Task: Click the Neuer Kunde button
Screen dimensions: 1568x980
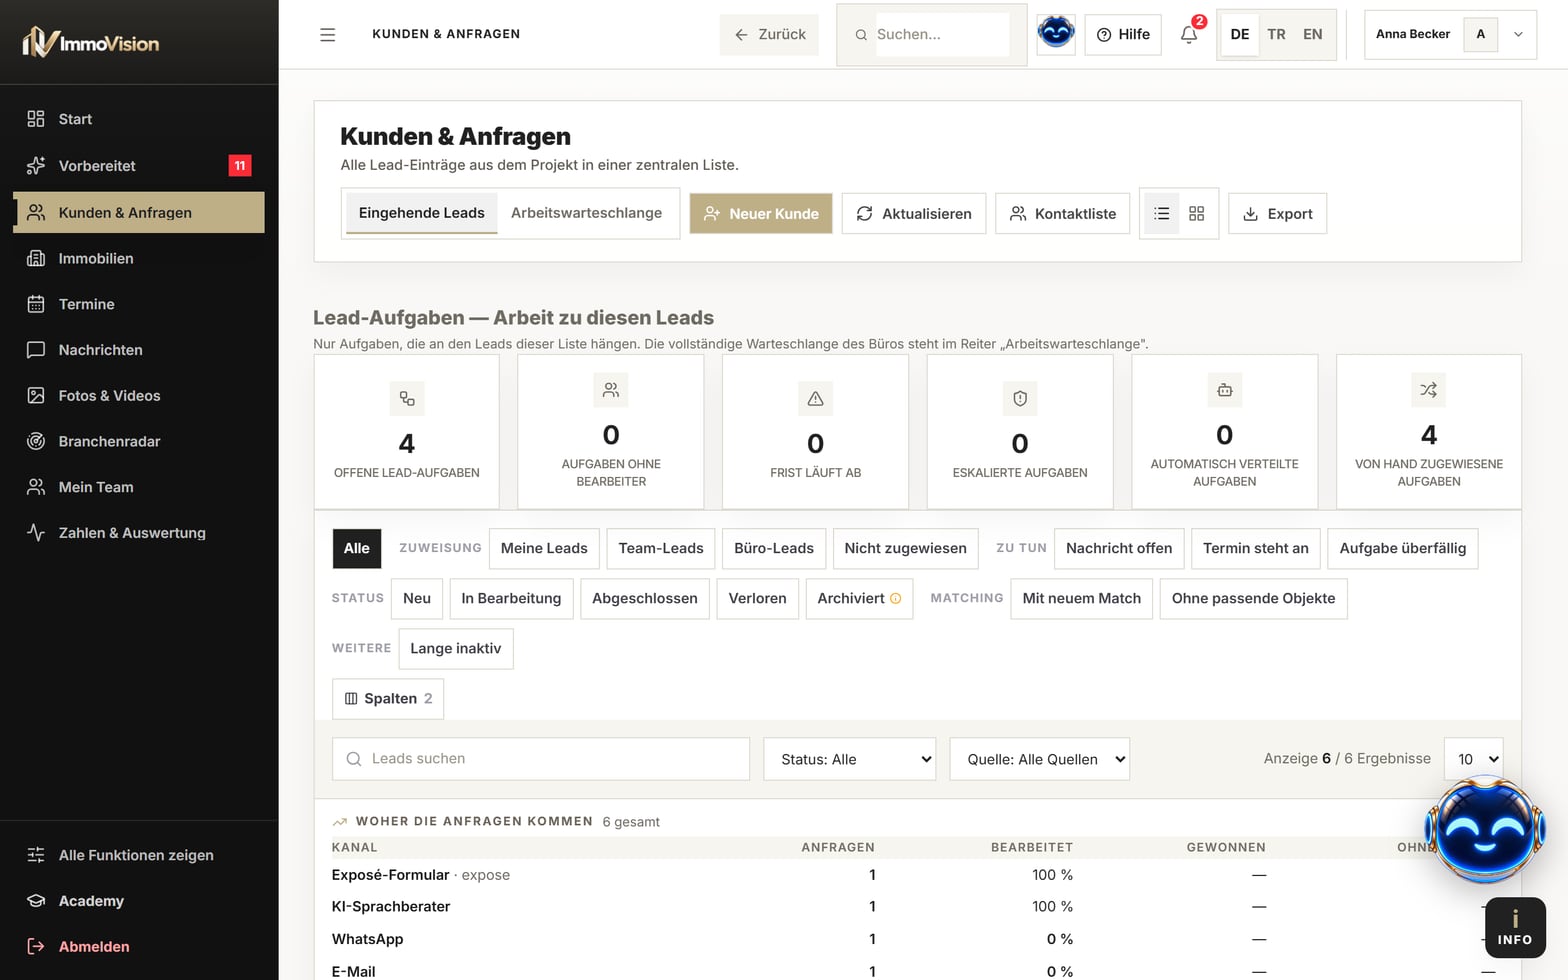Action: (761, 213)
